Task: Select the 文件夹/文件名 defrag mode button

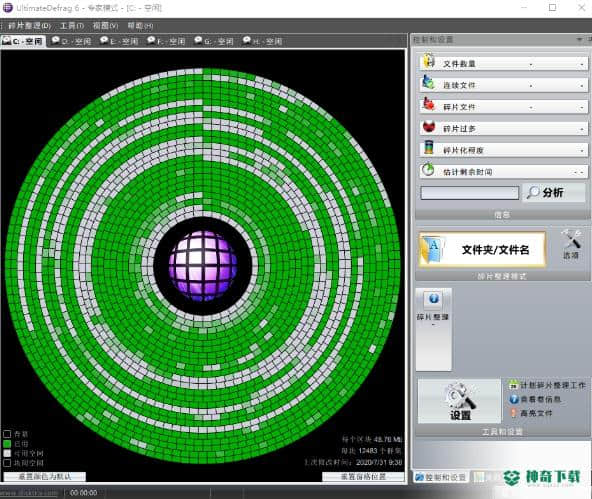Action: tap(482, 250)
